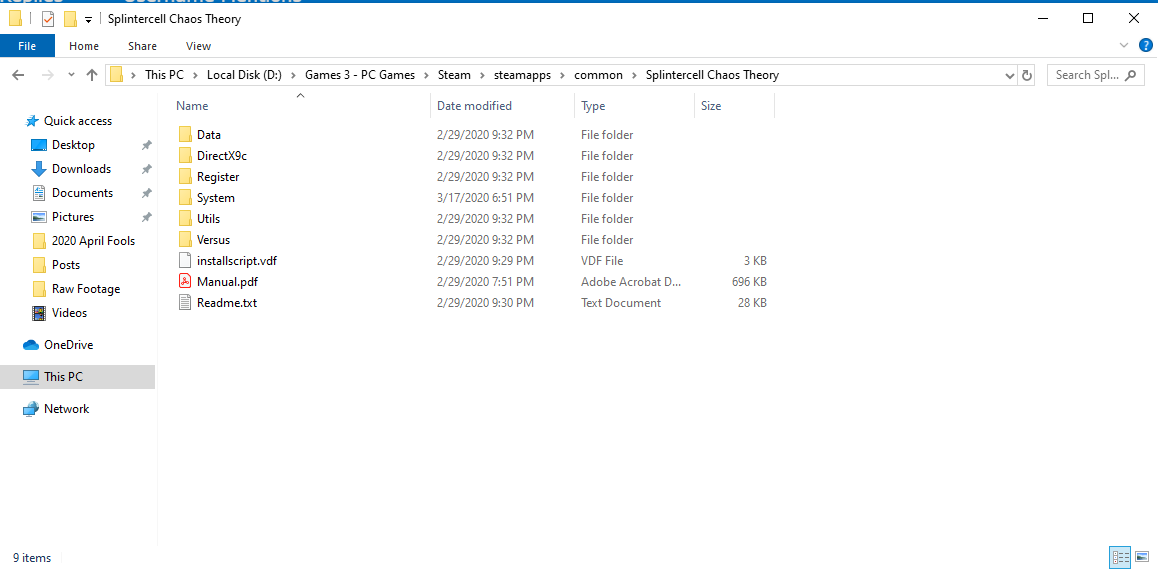Open Documents in the navigation pane
This screenshot has height=569, width=1158.
click(x=82, y=193)
